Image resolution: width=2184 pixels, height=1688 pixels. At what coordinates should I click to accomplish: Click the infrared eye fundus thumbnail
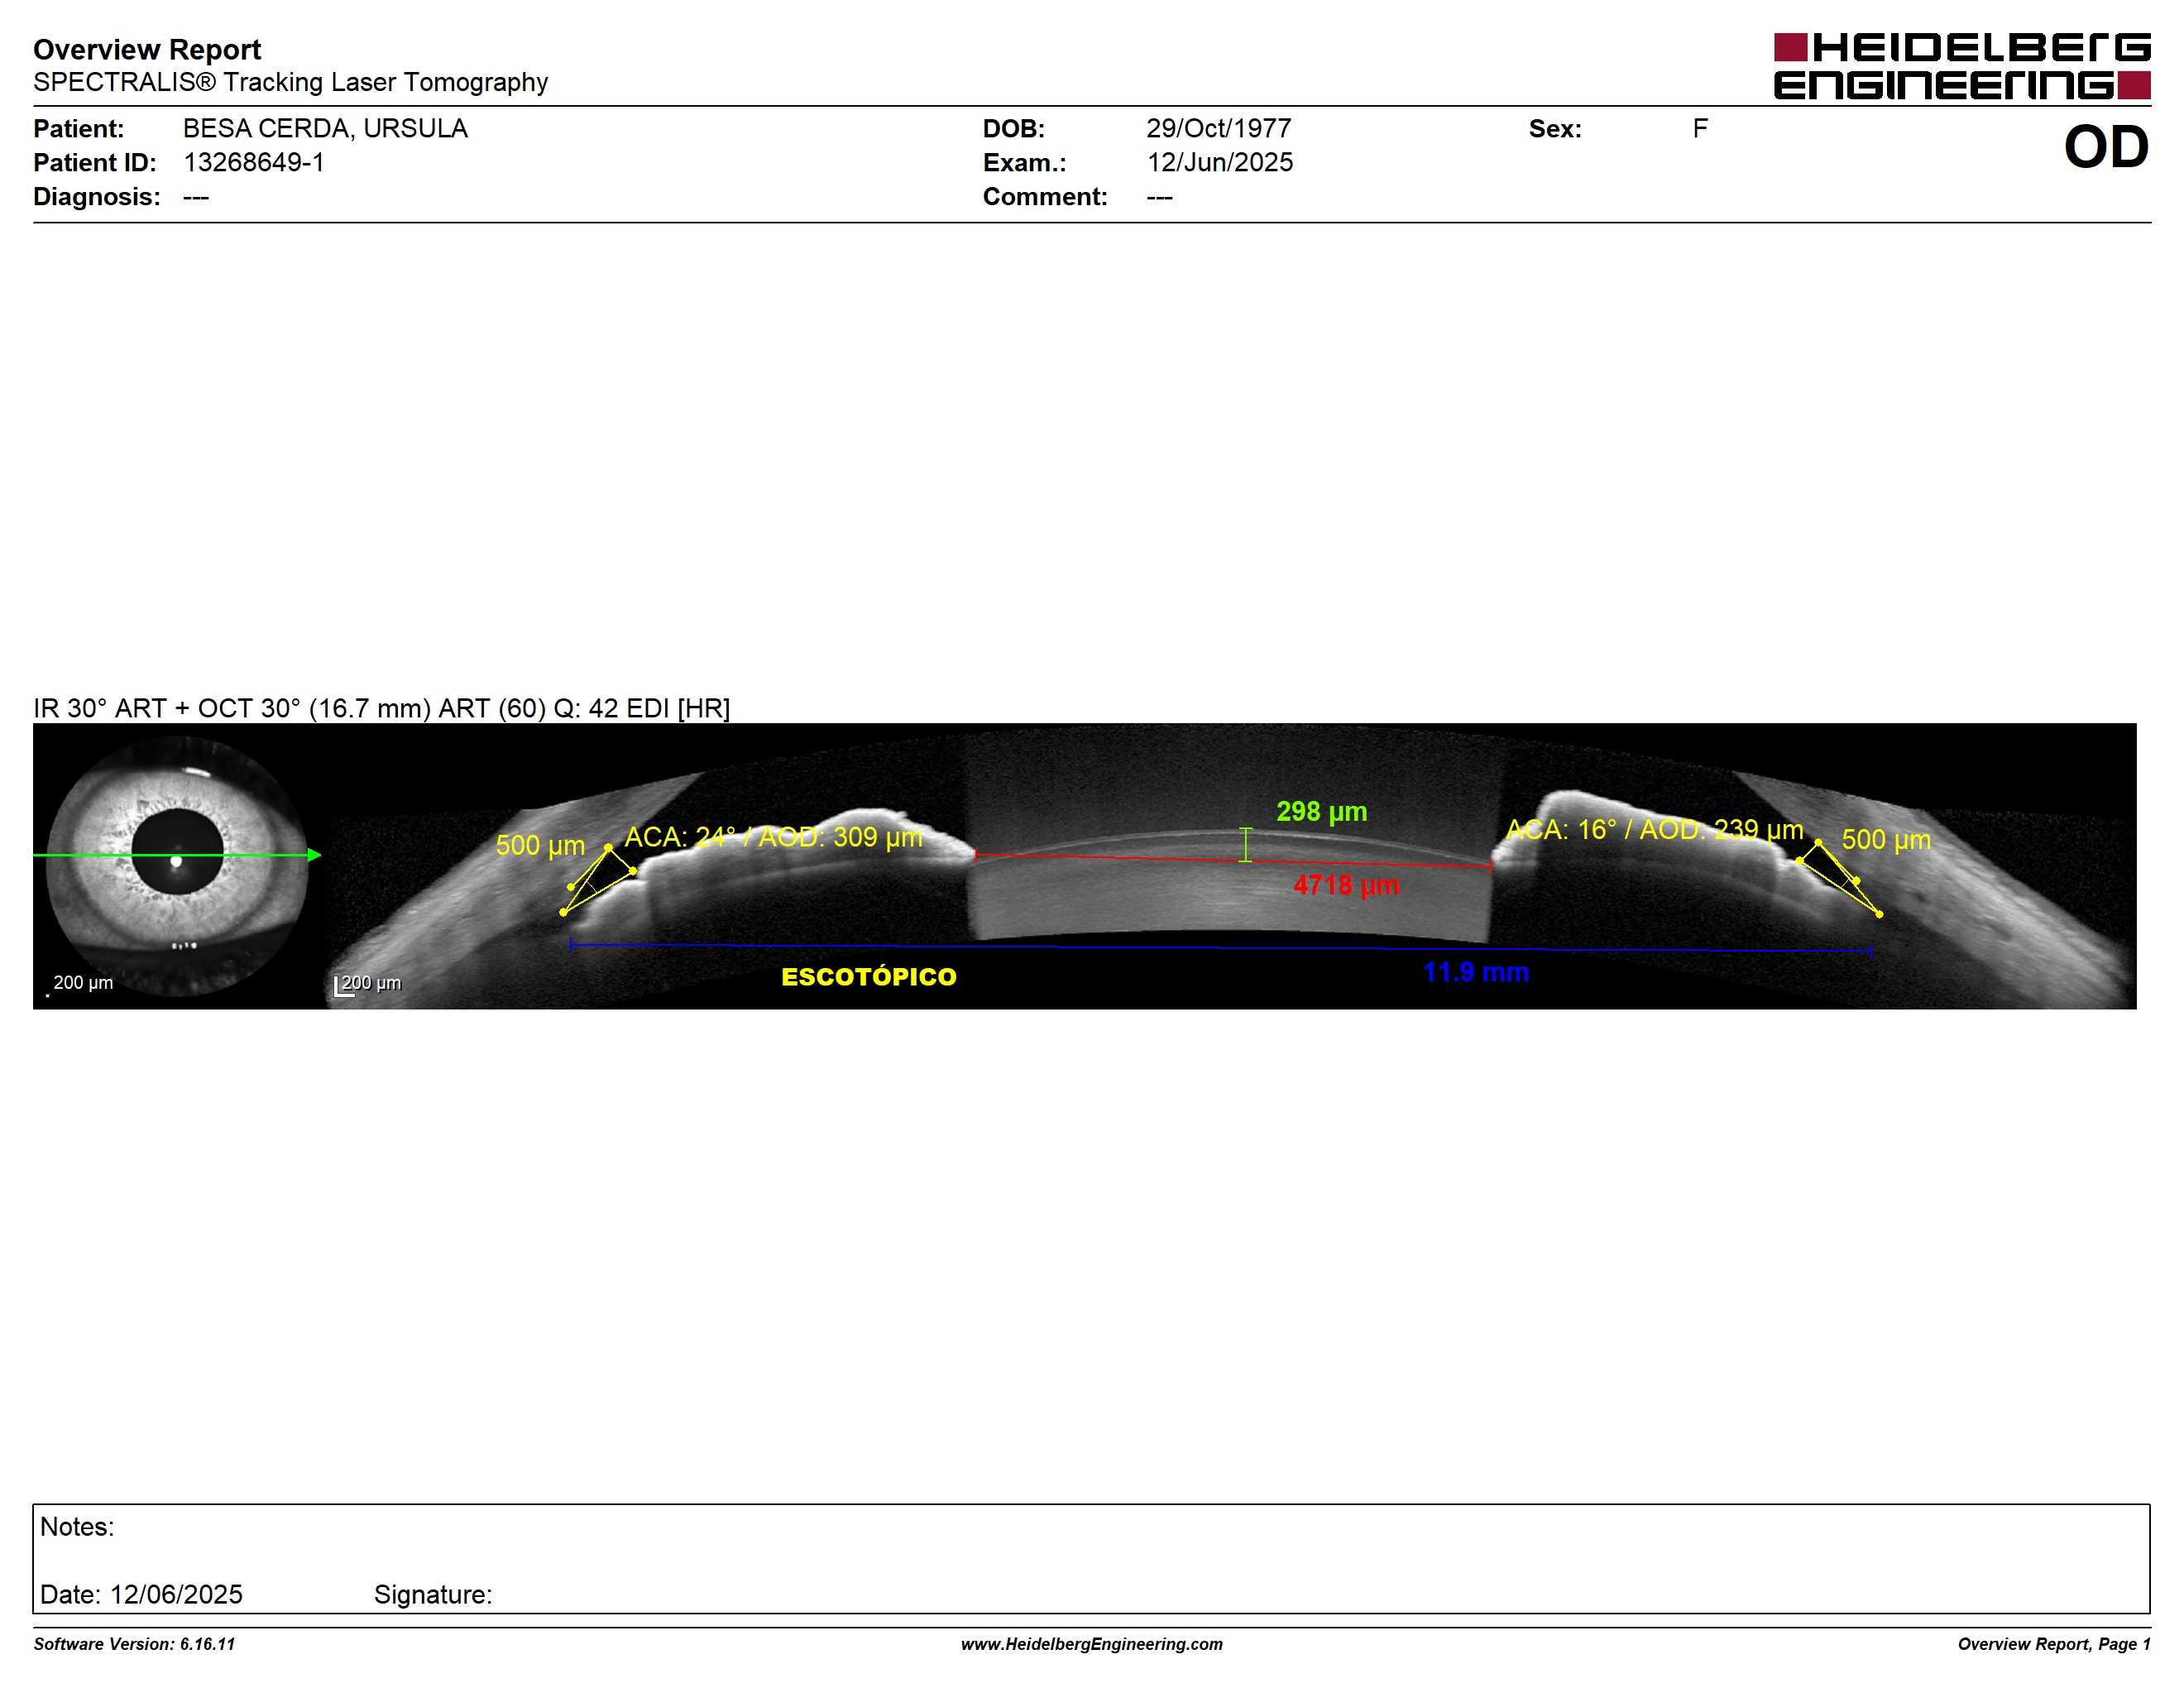pyautogui.click(x=177, y=865)
